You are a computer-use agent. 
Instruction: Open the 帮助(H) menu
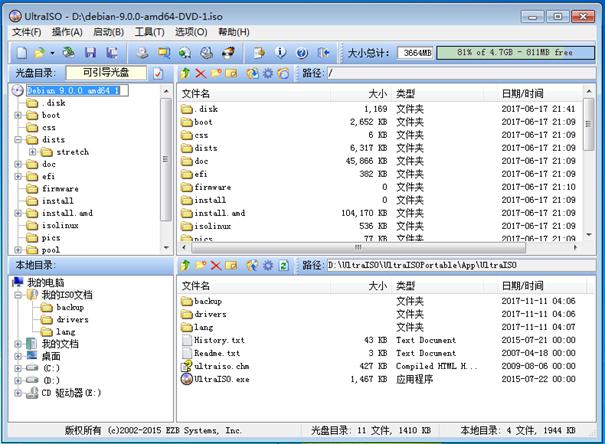tap(234, 32)
